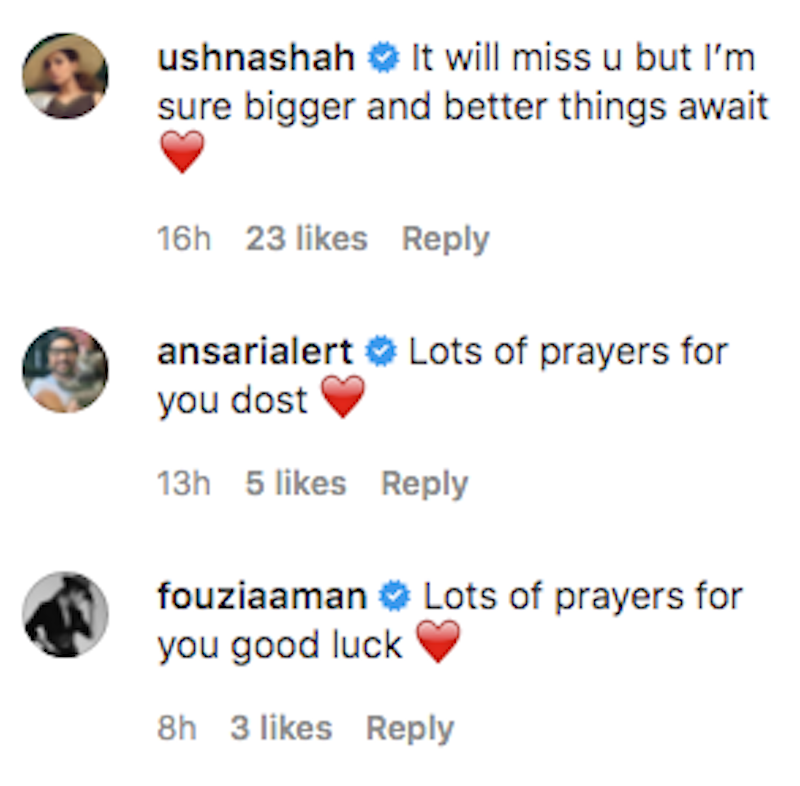
Task: Click verified badge next to ushnashah
Action: [x=383, y=59]
